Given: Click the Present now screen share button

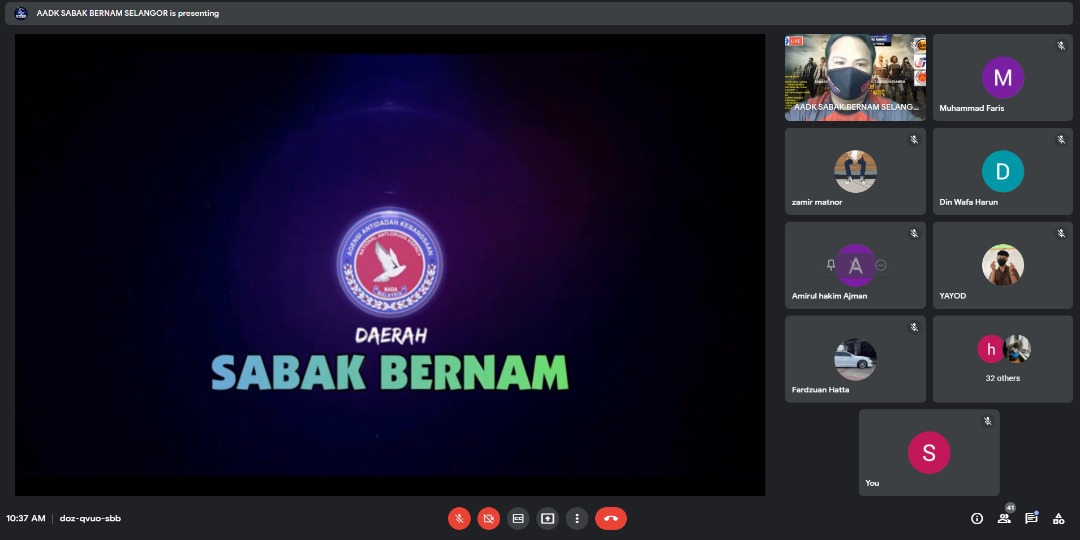Looking at the screenshot, I should coord(548,518).
